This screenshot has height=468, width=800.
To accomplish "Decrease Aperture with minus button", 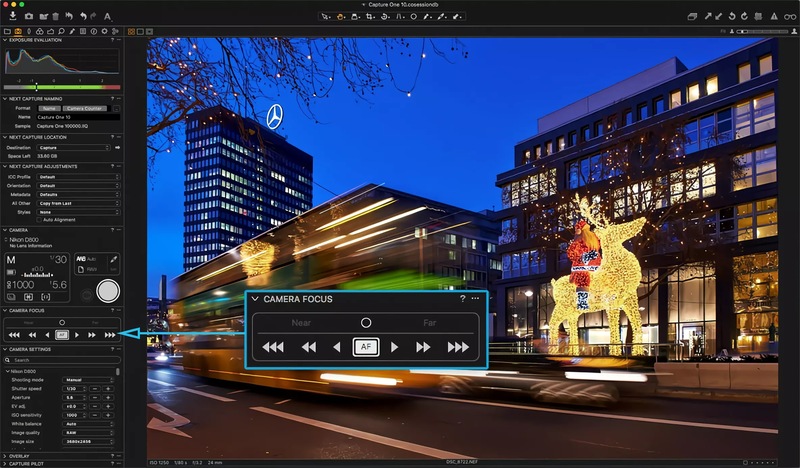I will (x=95, y=398).
